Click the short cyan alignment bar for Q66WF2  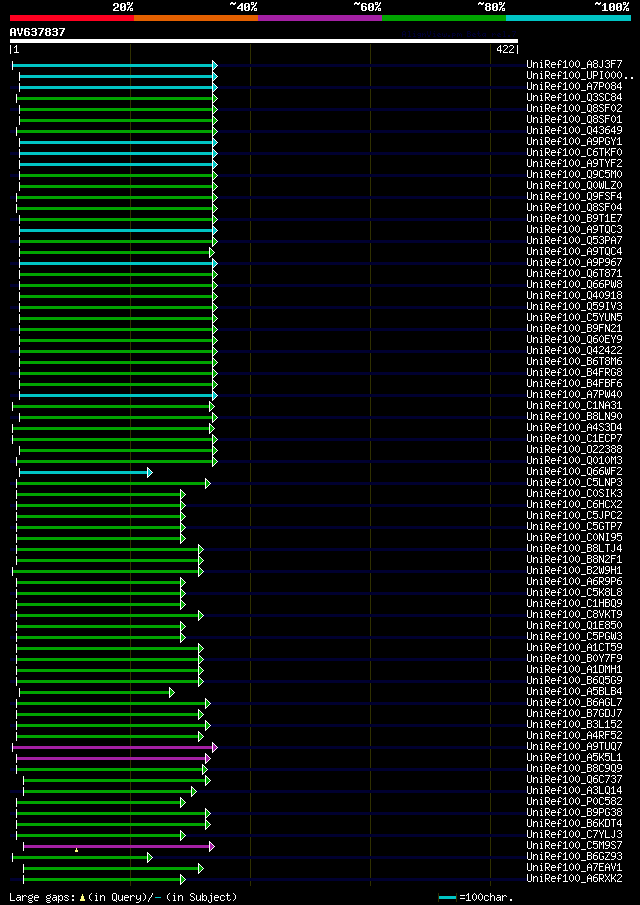click(x=86, y=472)
